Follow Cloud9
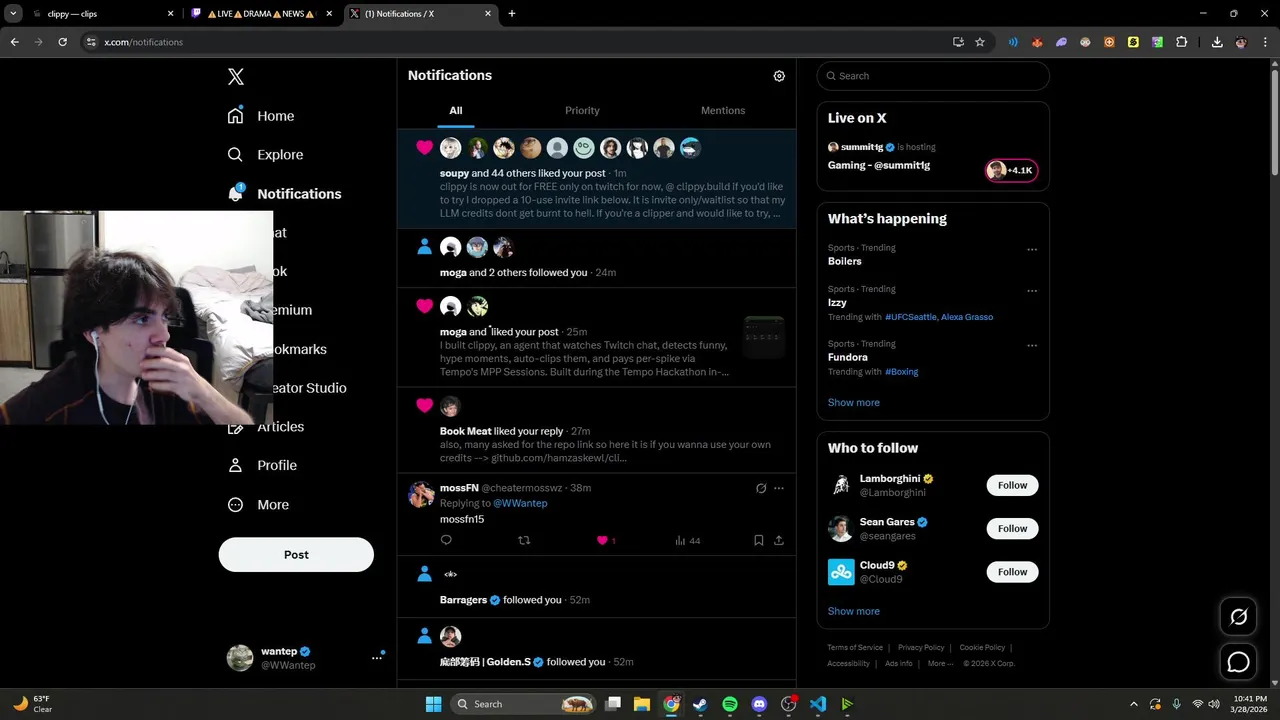1280x720 pixels. [1012, 572]
